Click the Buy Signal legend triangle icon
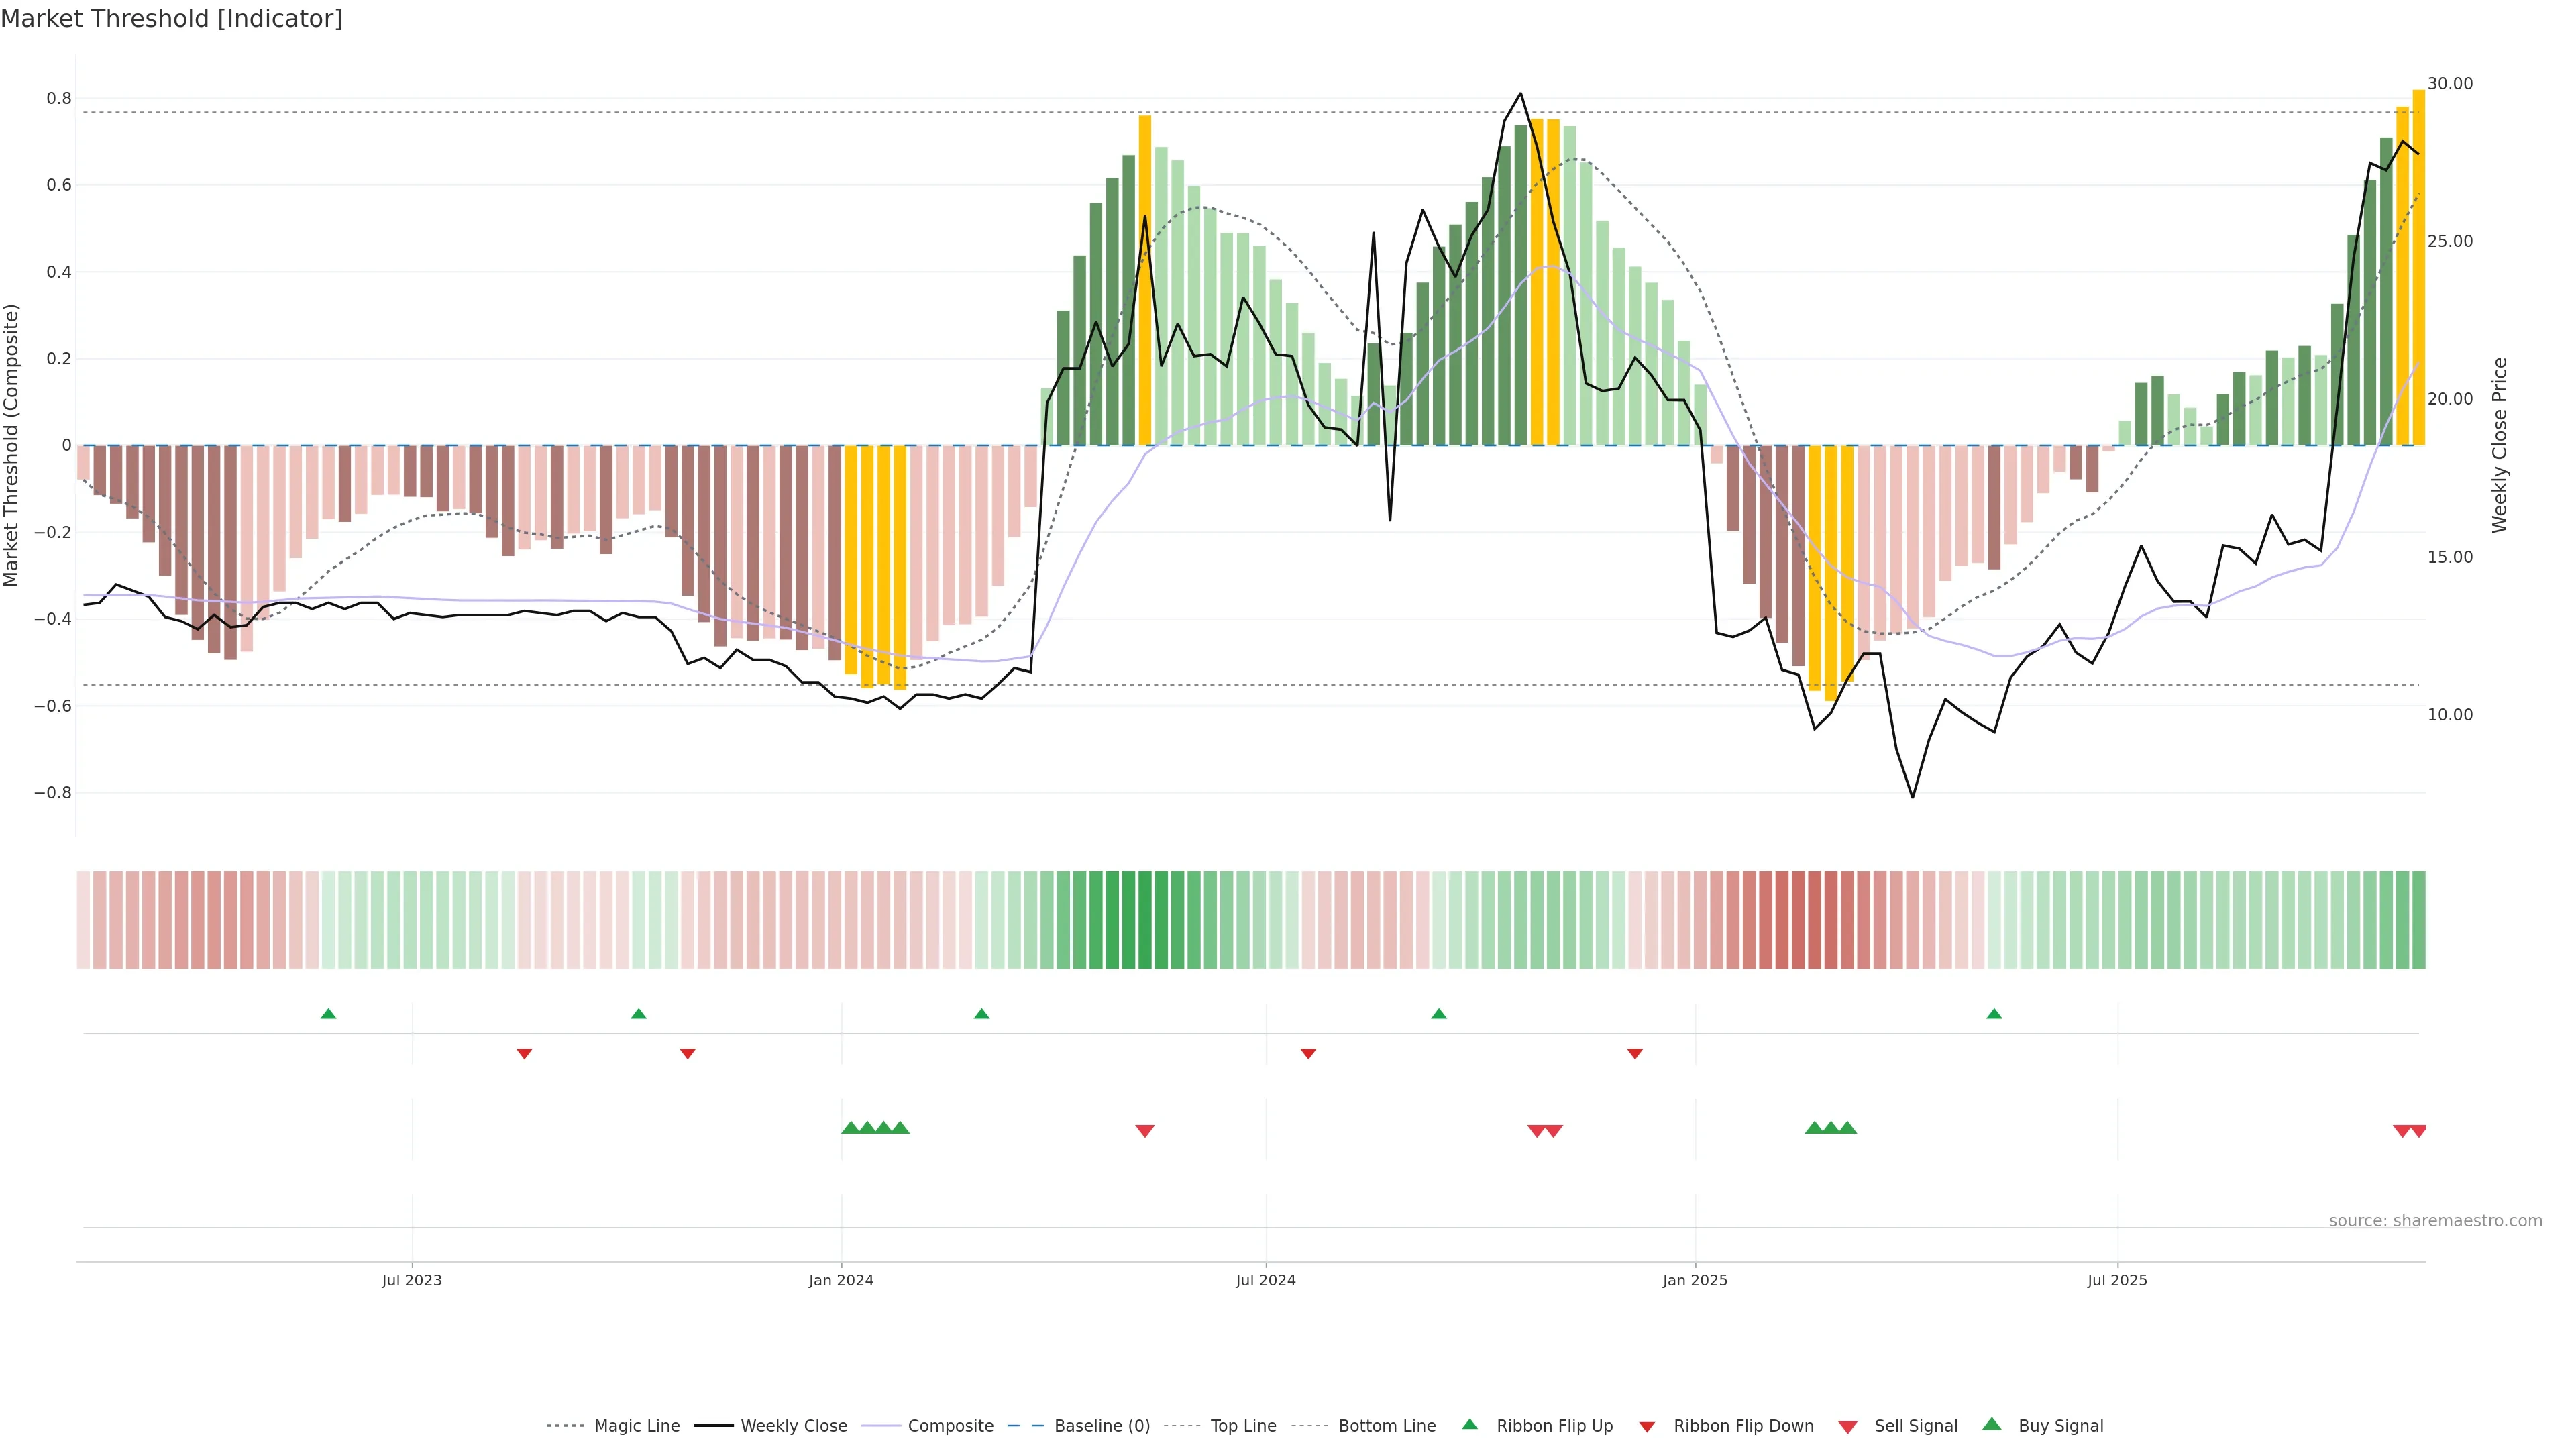Image resolution: width=2576 pixels, height=1449 pixels. (1992, 1424)
